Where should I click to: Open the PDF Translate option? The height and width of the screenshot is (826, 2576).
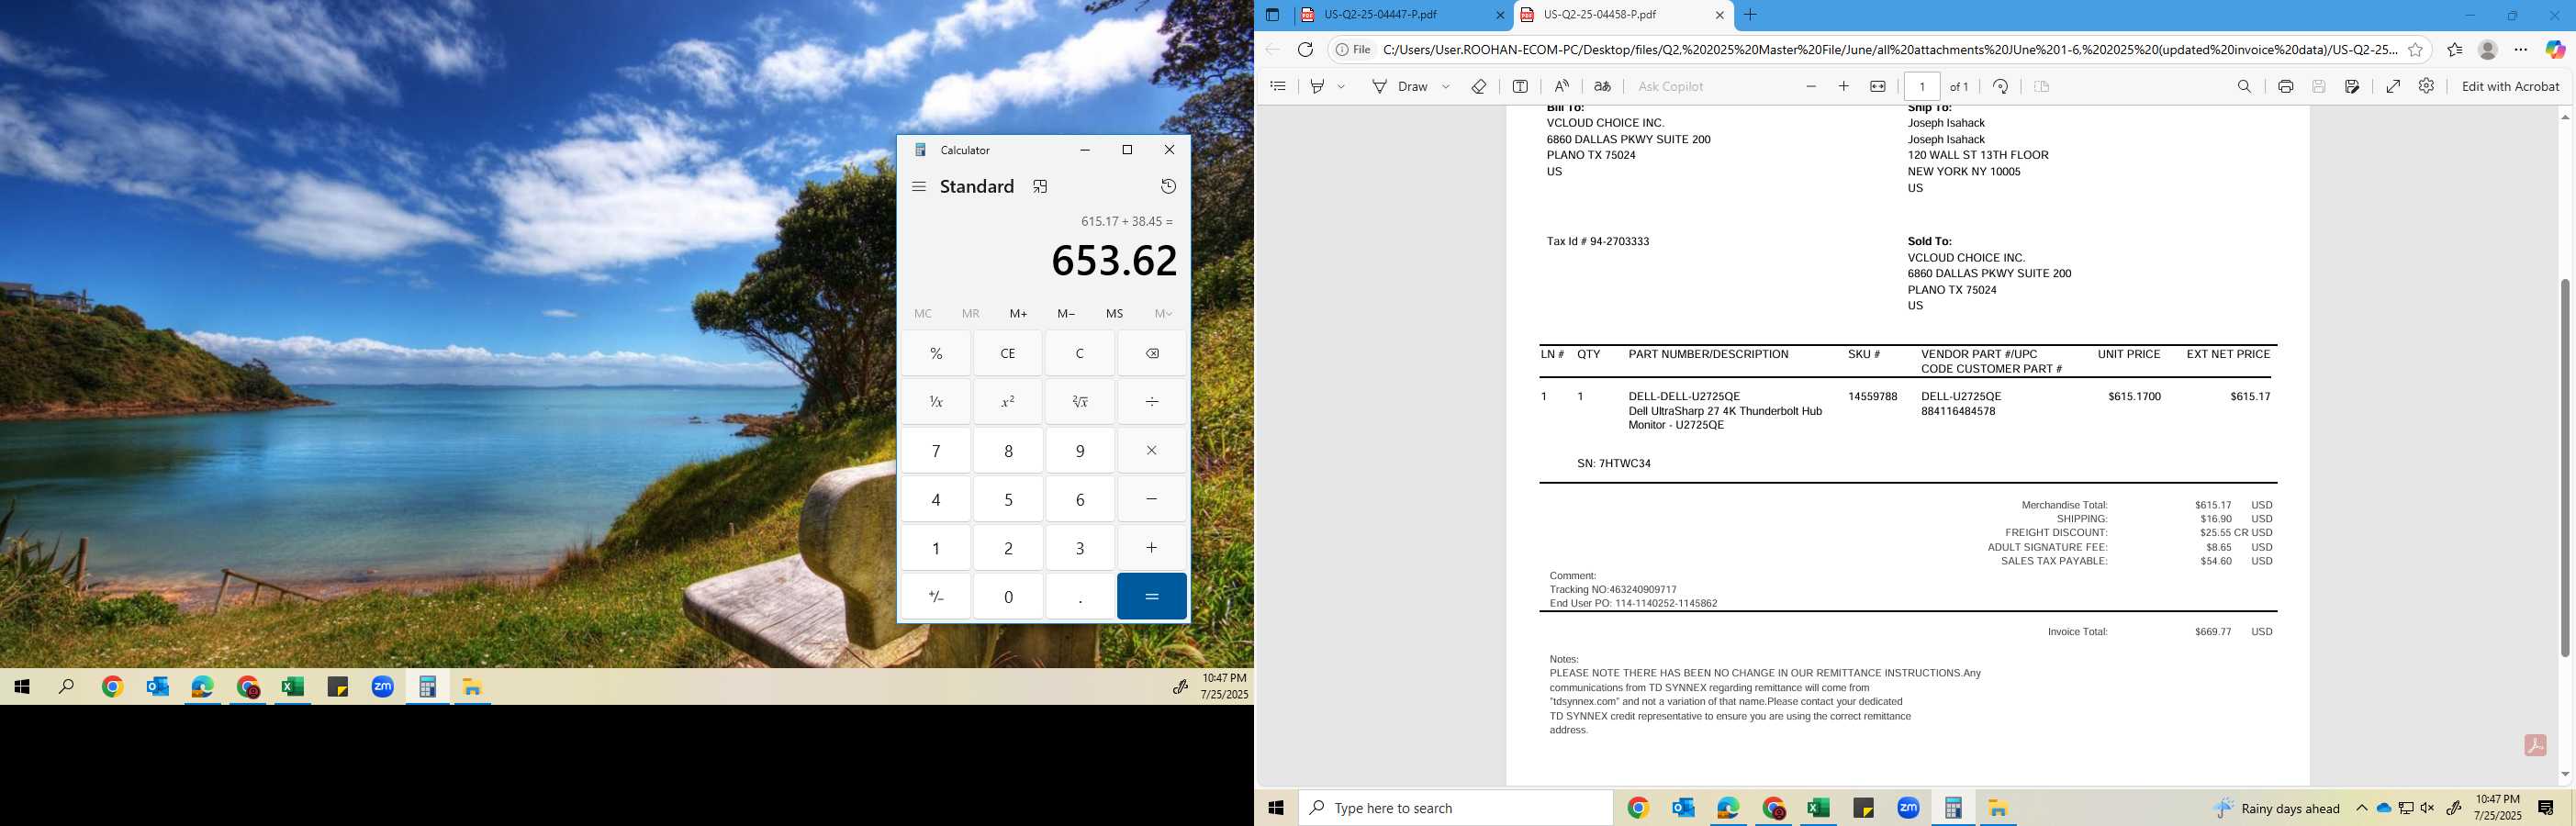tap(1602, 86)
